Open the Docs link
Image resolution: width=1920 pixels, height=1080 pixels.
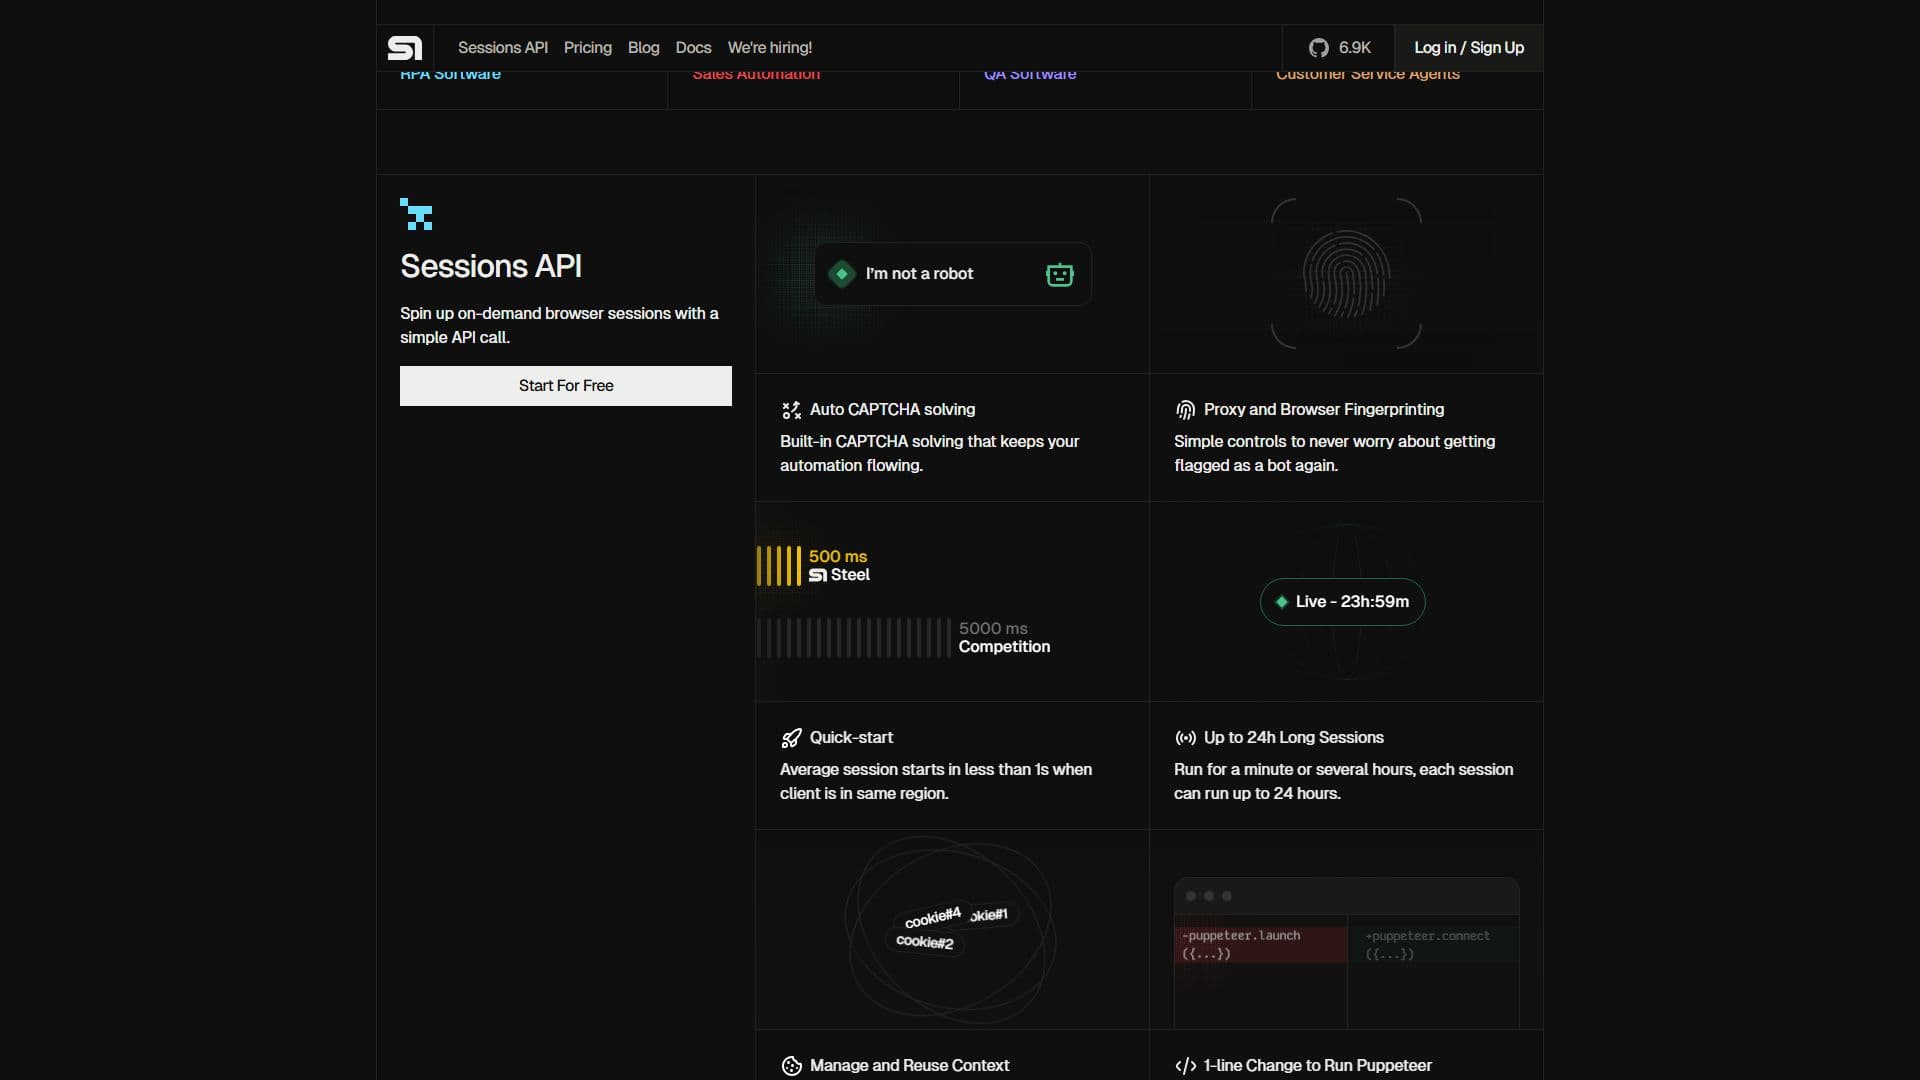coord(693,48)
